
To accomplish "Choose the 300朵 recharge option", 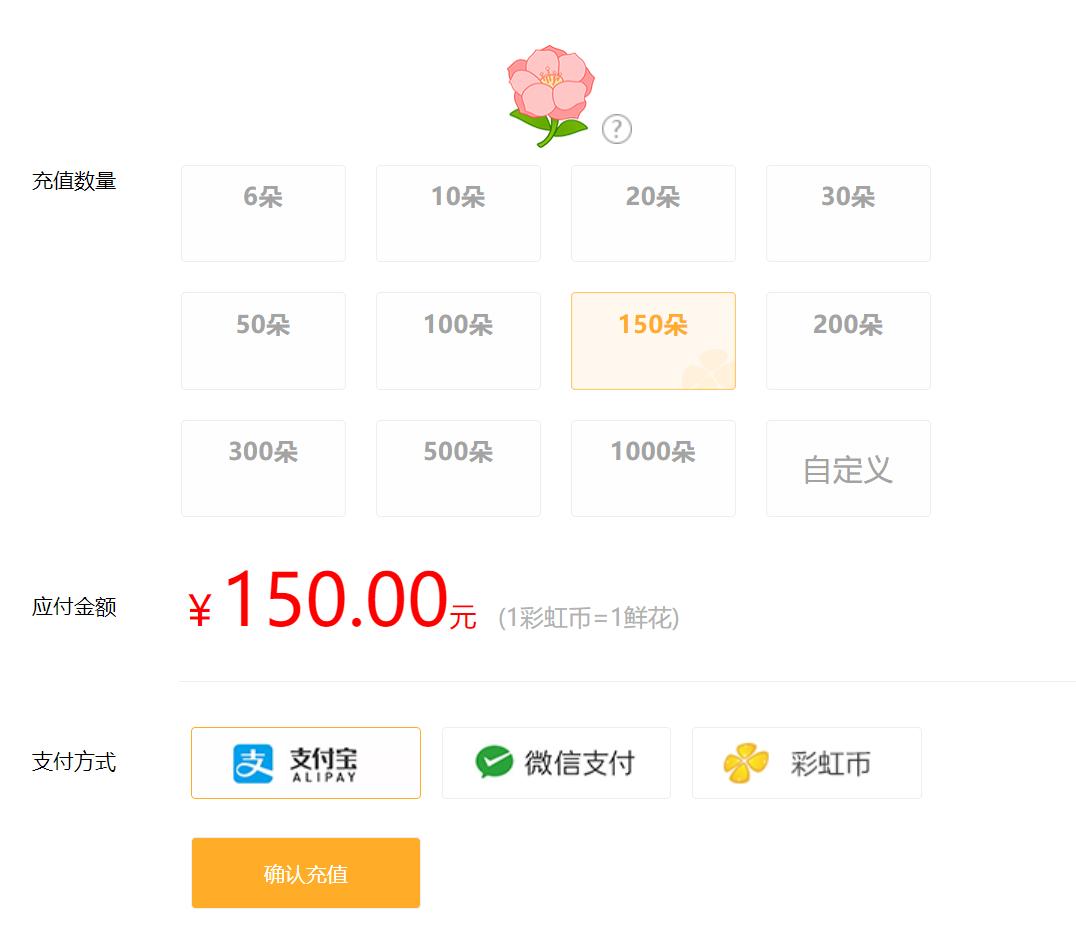I will 263,468.
